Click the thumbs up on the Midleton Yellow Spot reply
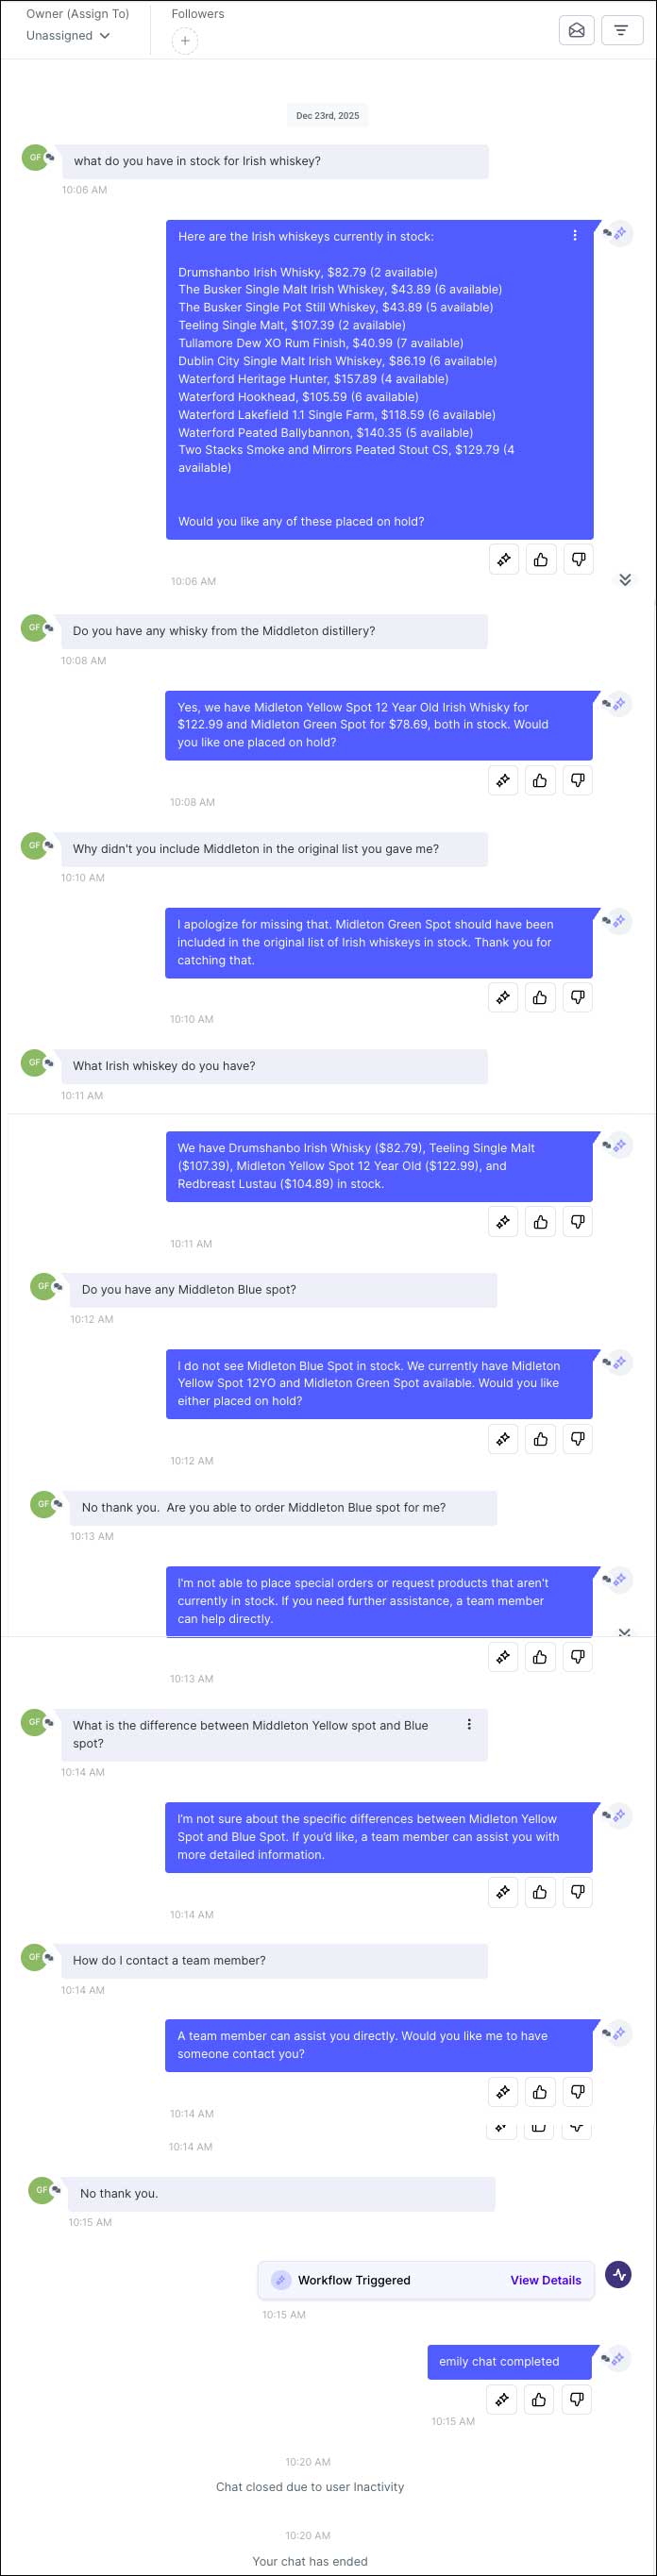657x2576 pixels. [540, 780]
